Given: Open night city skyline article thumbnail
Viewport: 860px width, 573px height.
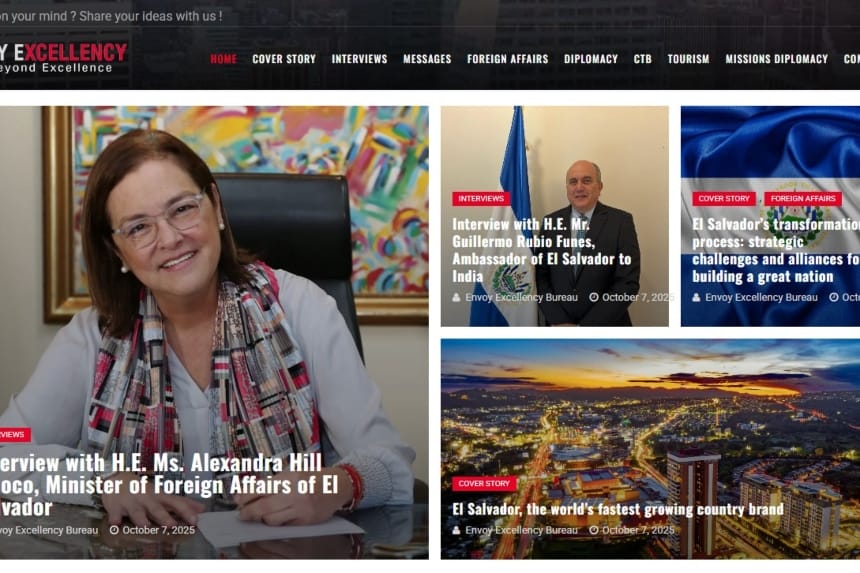Looking at the screenshot, I should [650, 449].
